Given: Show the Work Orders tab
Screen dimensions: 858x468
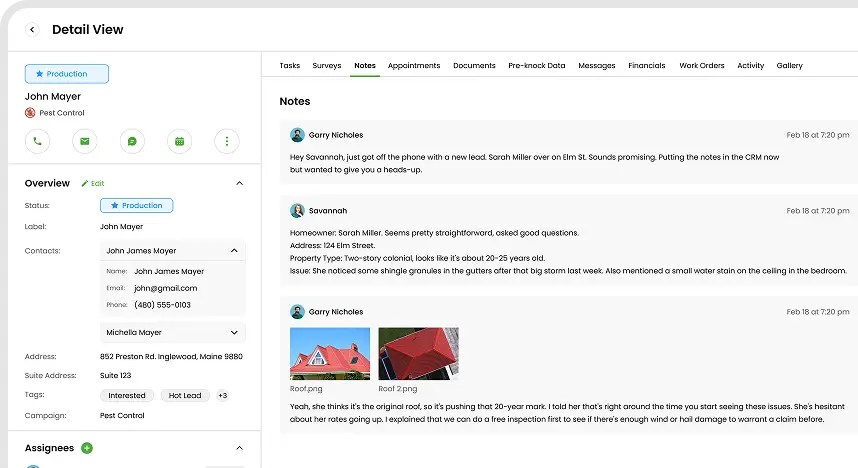Looking at the screenshot, I should tap(702, 66).
